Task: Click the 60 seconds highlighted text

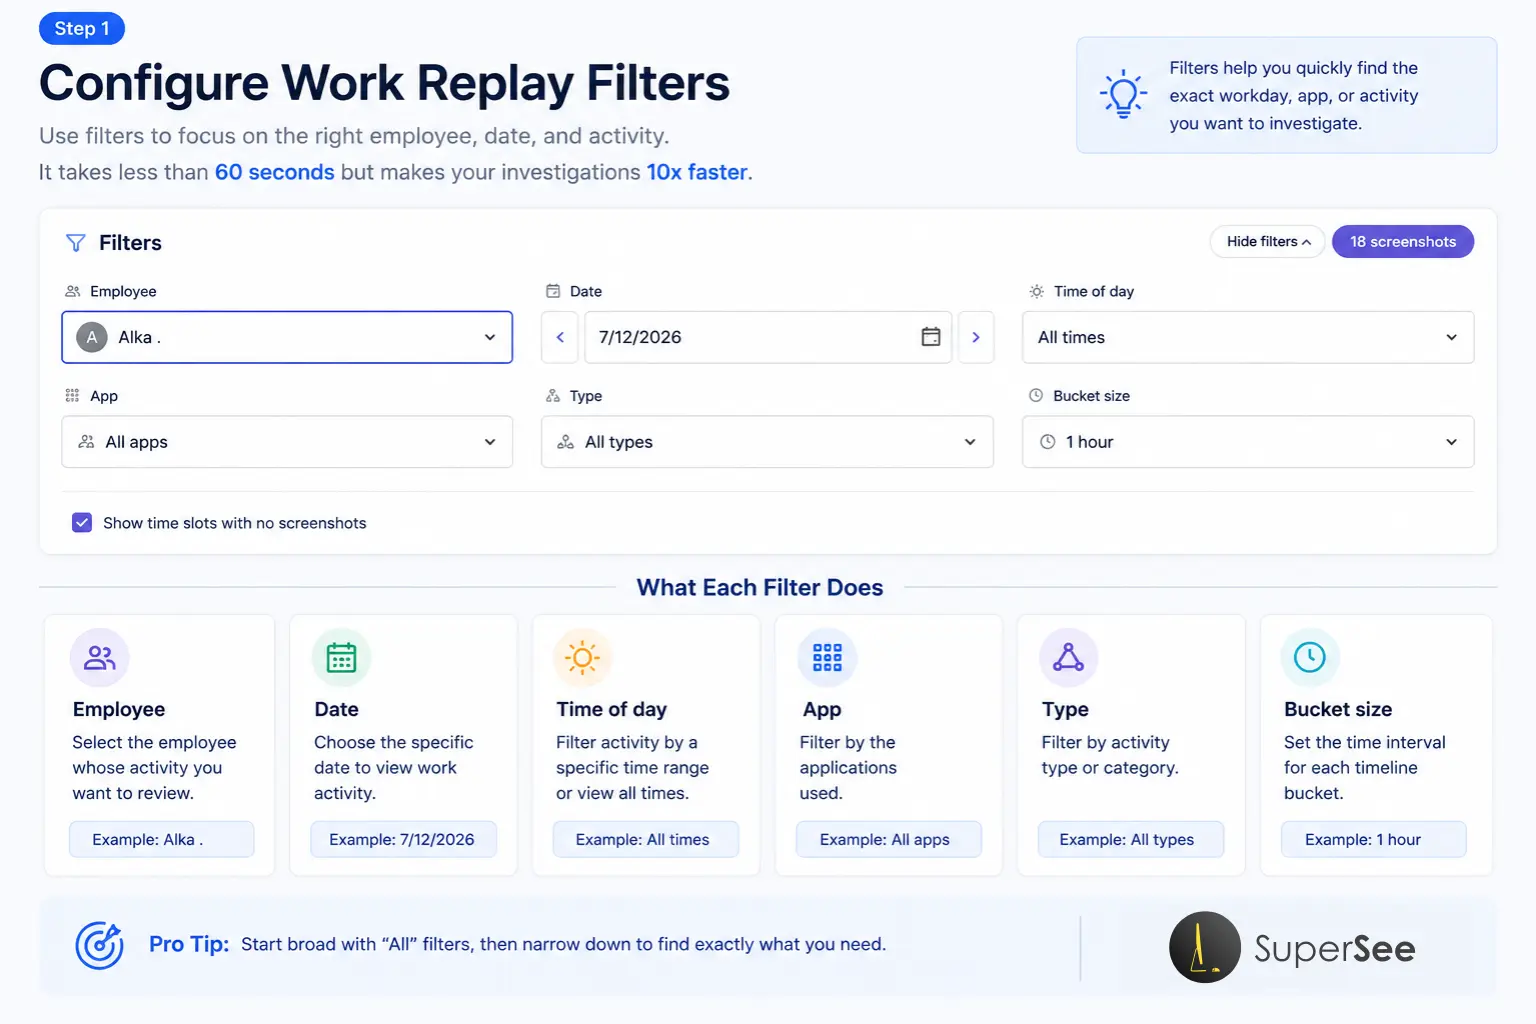Action: (x=275, y=172)
